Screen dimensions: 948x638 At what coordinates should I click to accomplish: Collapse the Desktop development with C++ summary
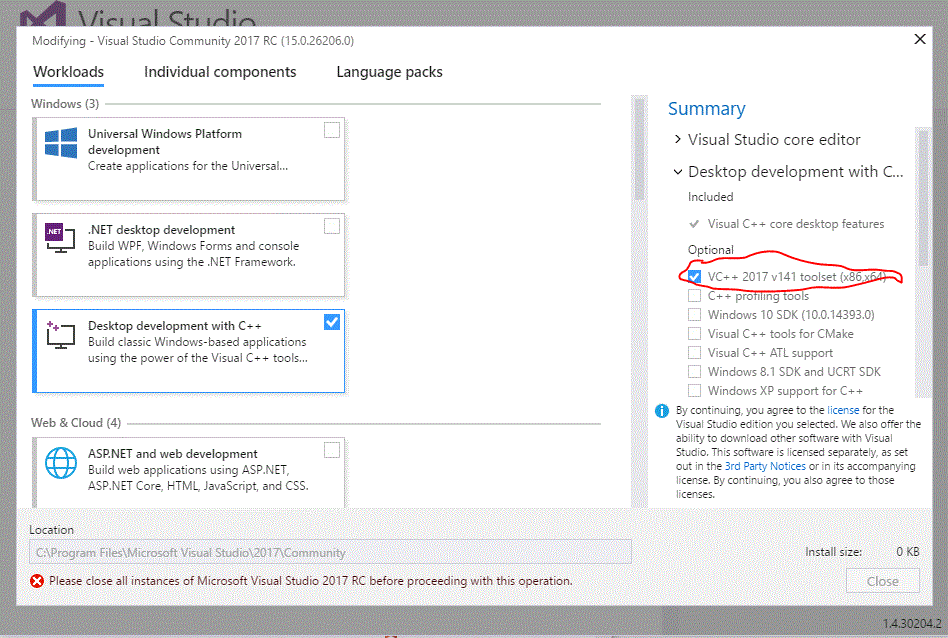click(678, 172)
